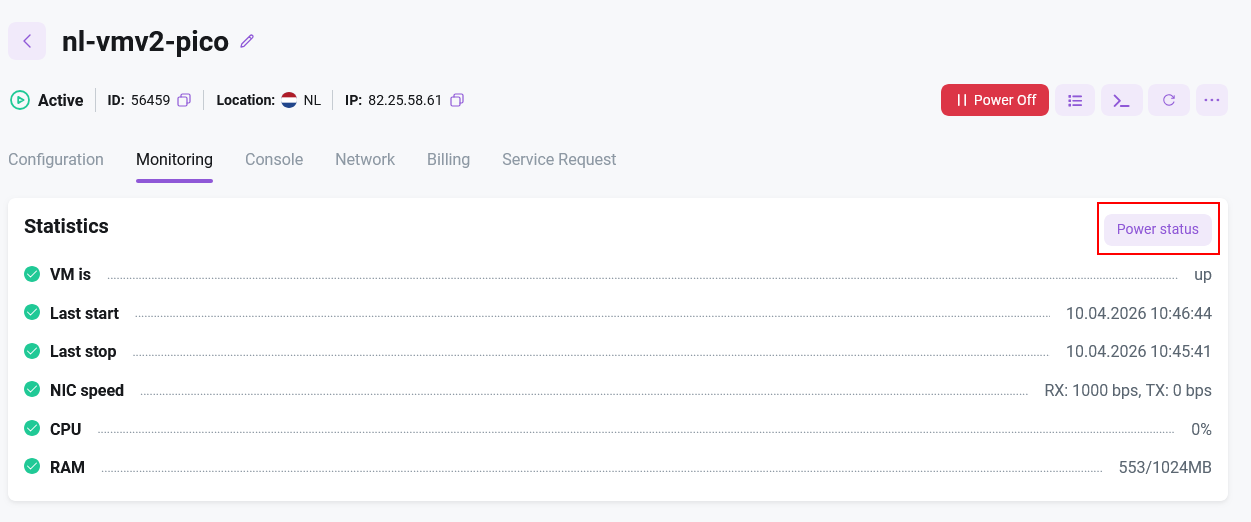Switch to Service Request tab

(559, 159)
